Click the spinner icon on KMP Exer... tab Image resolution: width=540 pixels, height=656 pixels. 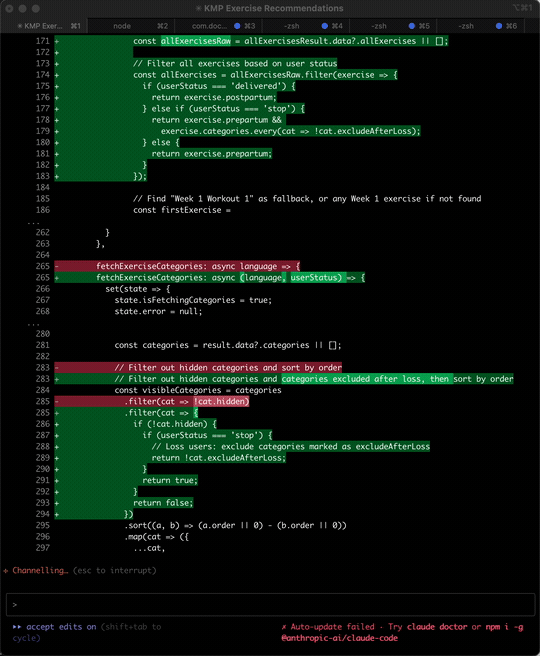(19, 26)
